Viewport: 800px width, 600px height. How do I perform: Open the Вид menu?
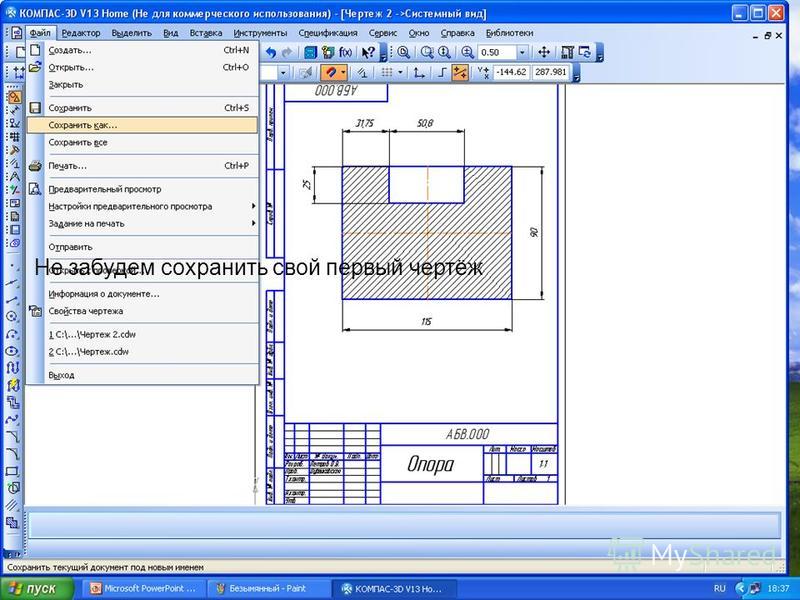170,33
